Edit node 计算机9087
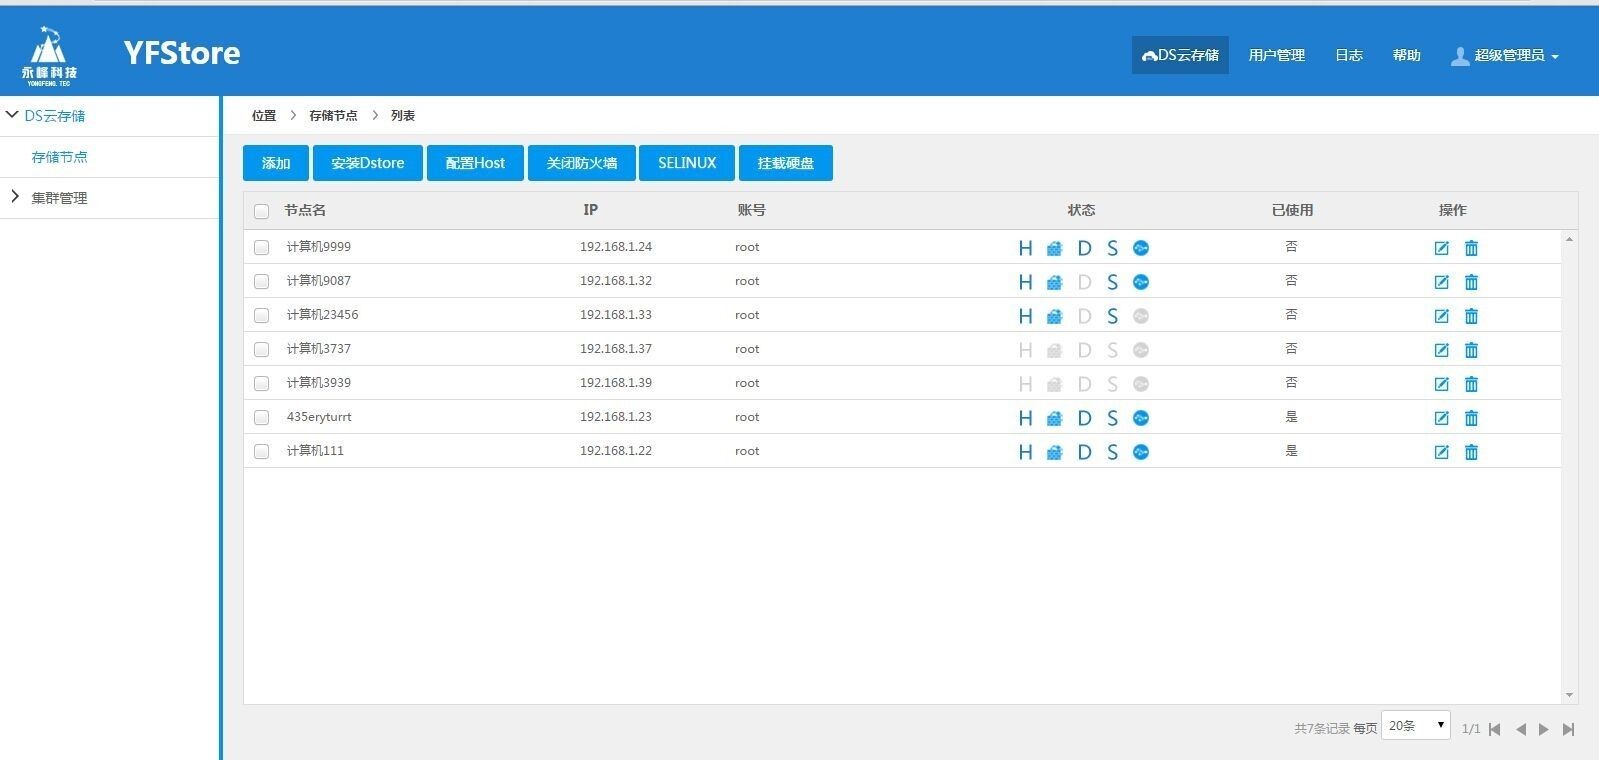The height and width of the screenshot is (760, 1599). click(x=1441, y=282)
